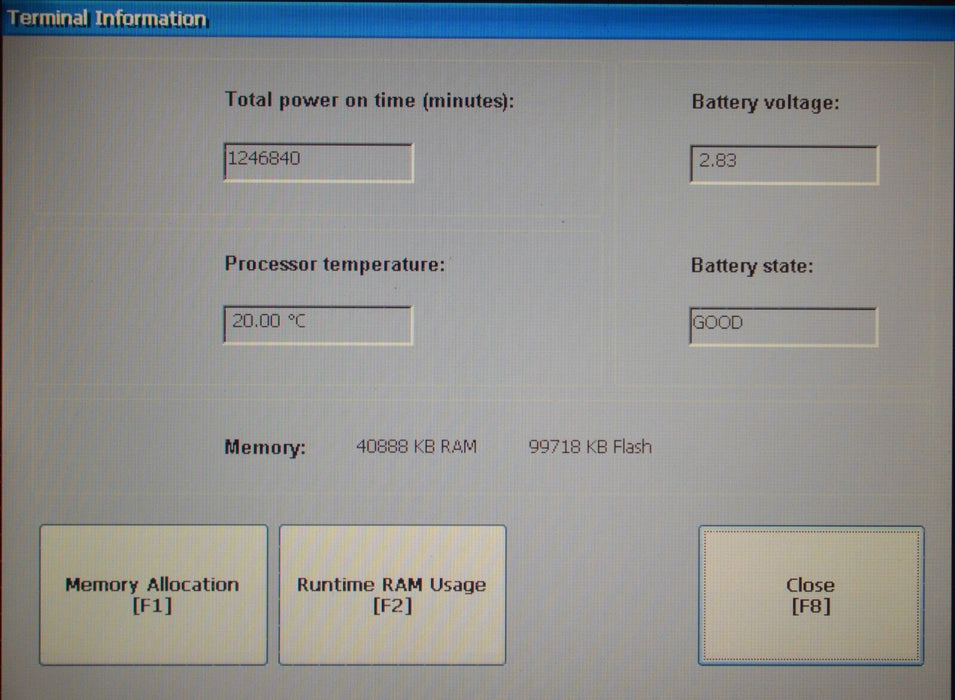Click the battery voltage value 2.83
The image size is (955, 700).
click(784, 165)
